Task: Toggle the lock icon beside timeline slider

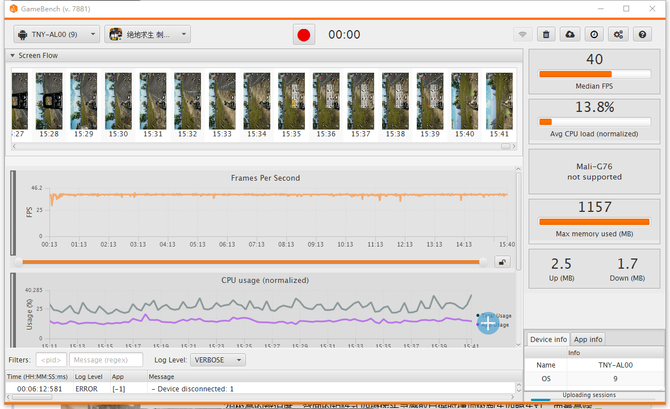Action: [x=502, y=262]
